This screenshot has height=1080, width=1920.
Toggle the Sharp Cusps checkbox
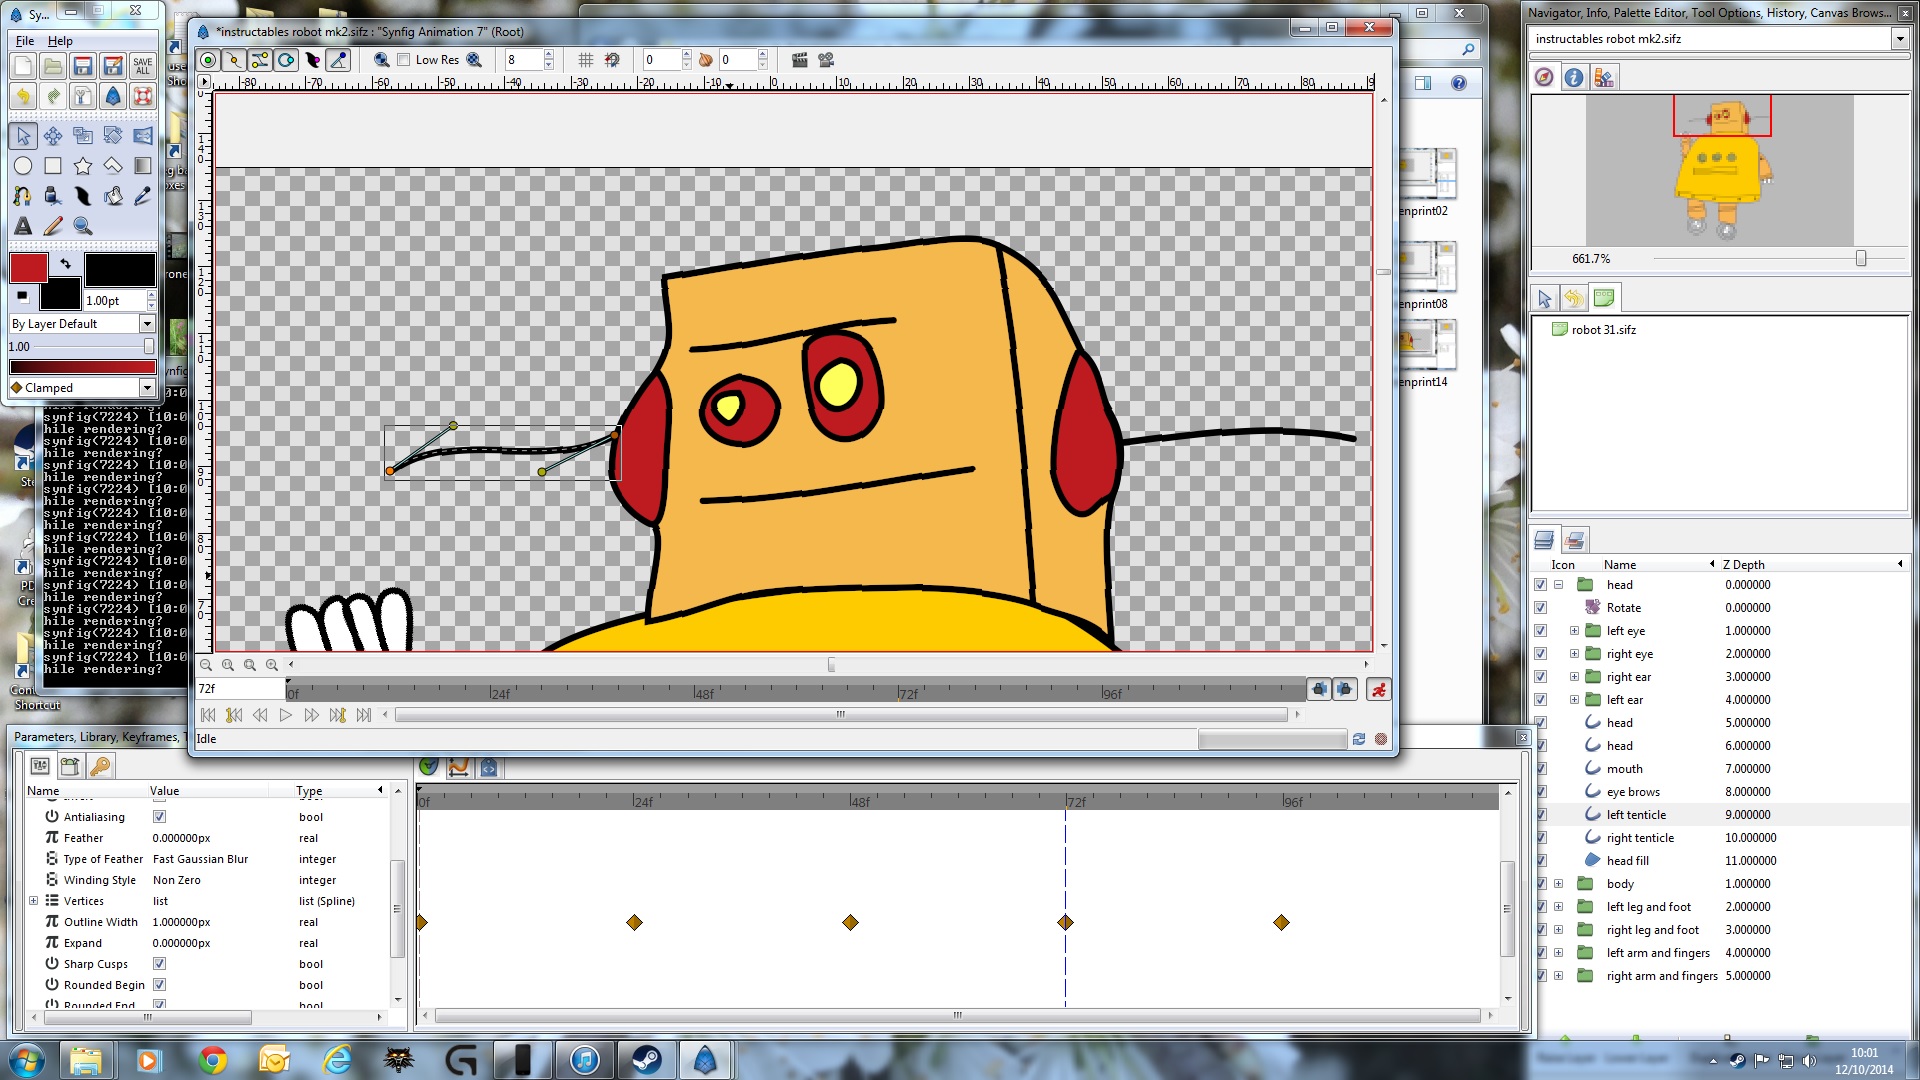159,964
